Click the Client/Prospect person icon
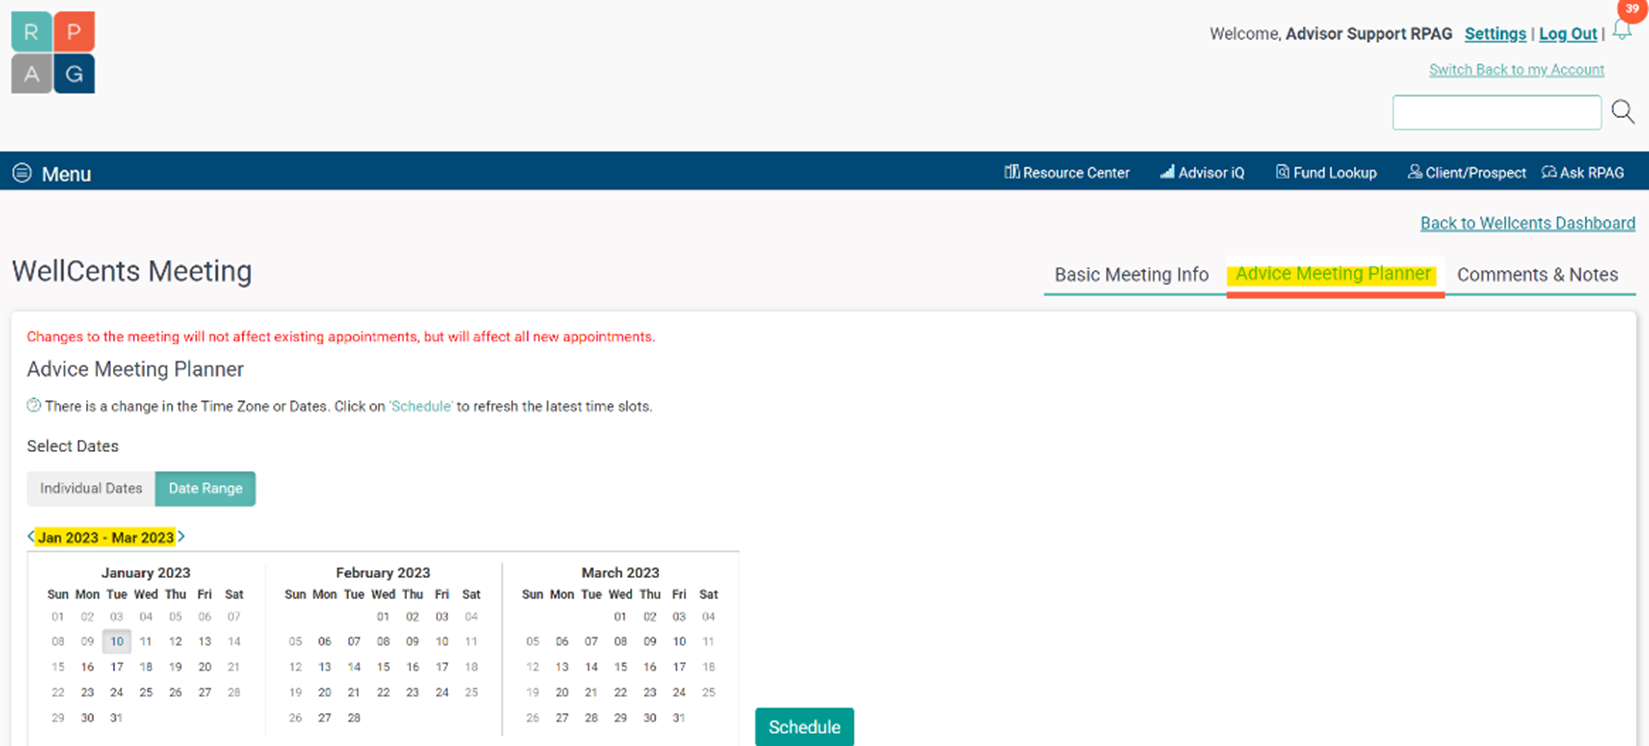 pos(1414,172)
